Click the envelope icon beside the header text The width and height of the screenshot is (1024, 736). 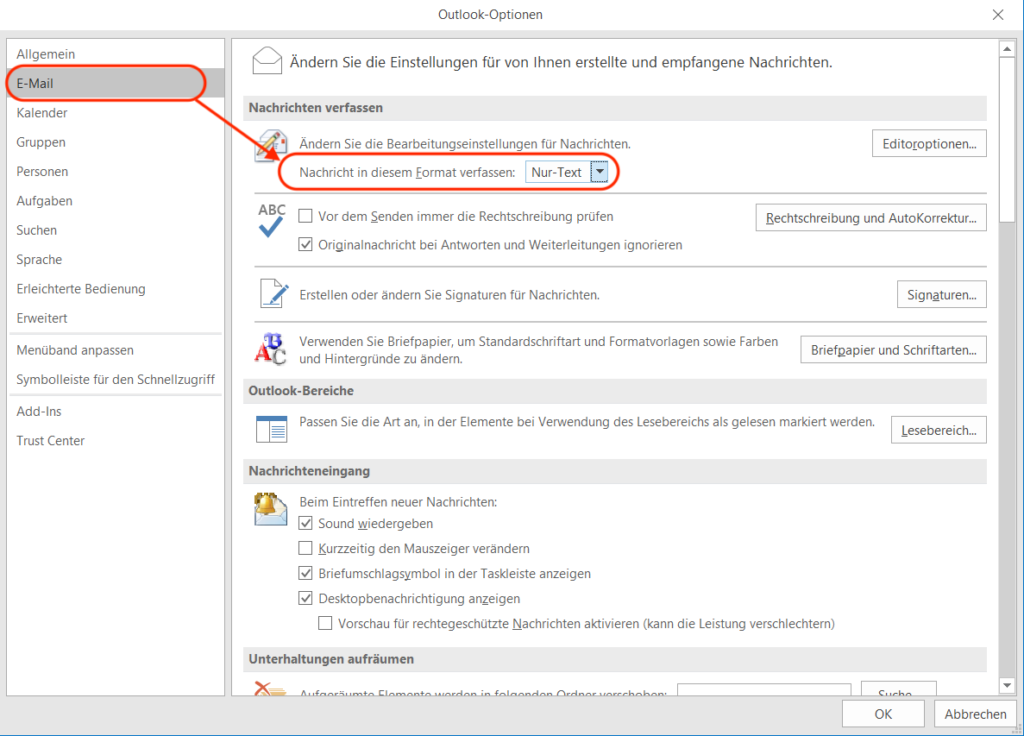[x=267, y=61]
